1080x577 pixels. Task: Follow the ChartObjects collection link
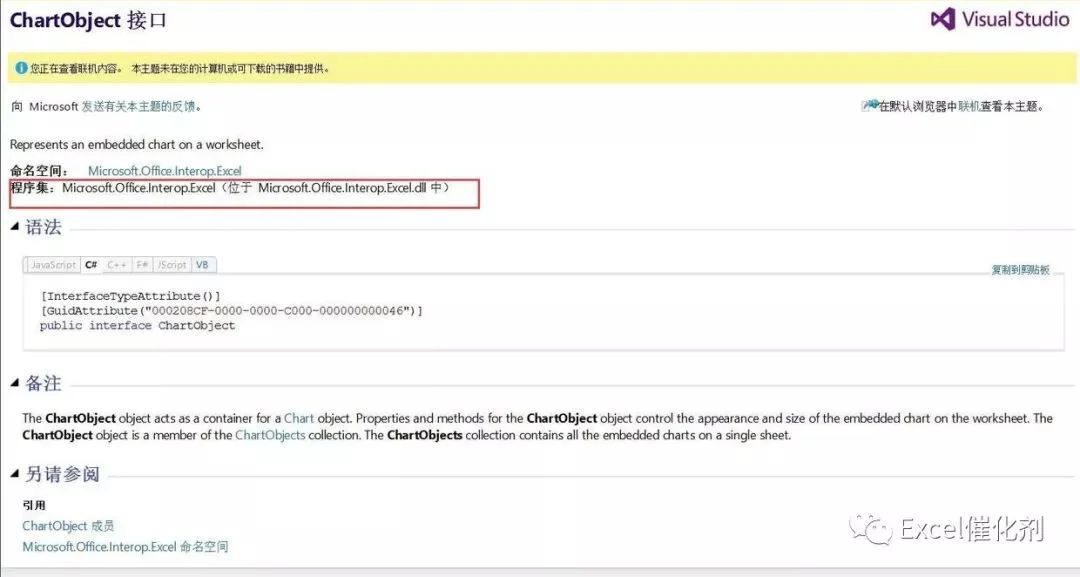click(x=270, y=435)
